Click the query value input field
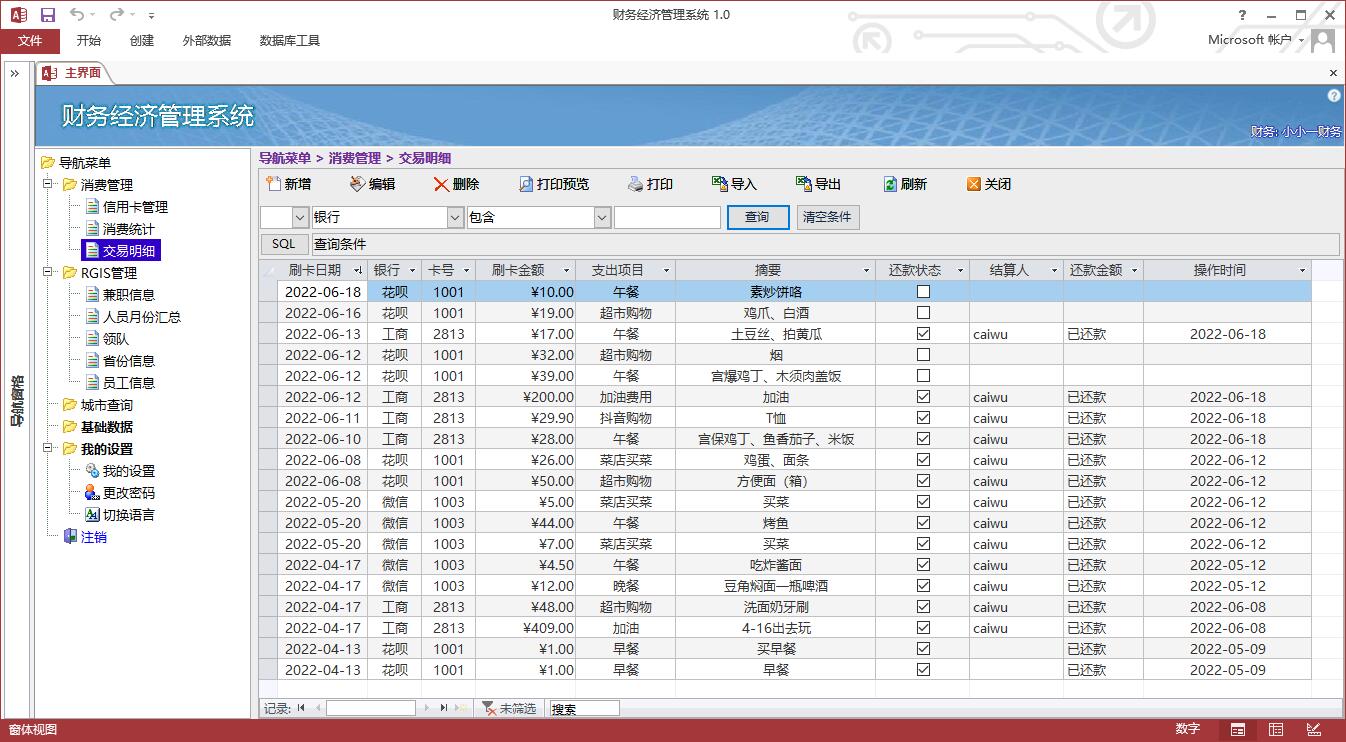This screenshot has width=1346, height=742. pos(667,217)
